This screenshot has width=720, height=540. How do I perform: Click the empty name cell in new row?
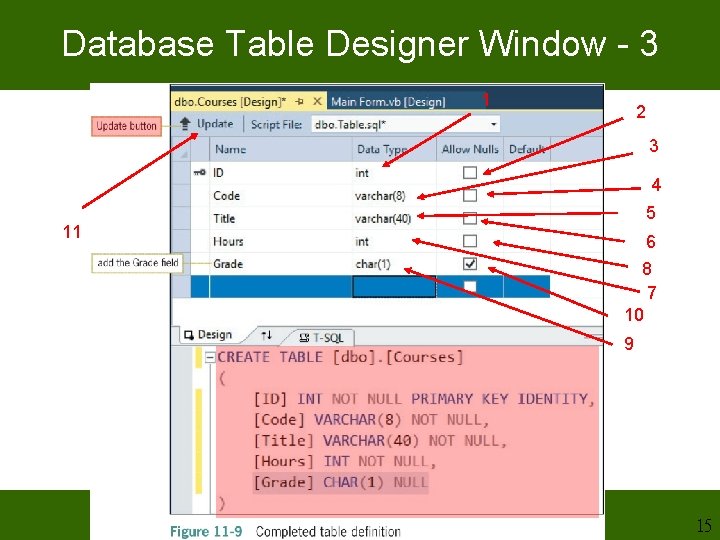281,287
